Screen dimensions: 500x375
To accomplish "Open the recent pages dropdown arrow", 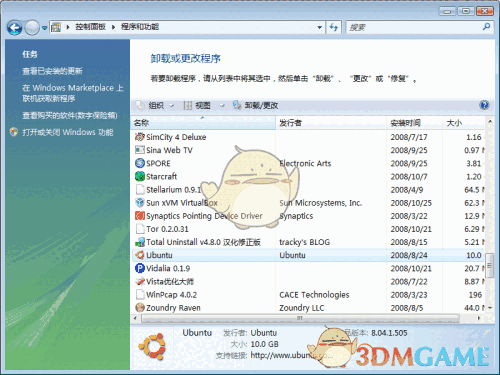I will click(x=44, y=28).
